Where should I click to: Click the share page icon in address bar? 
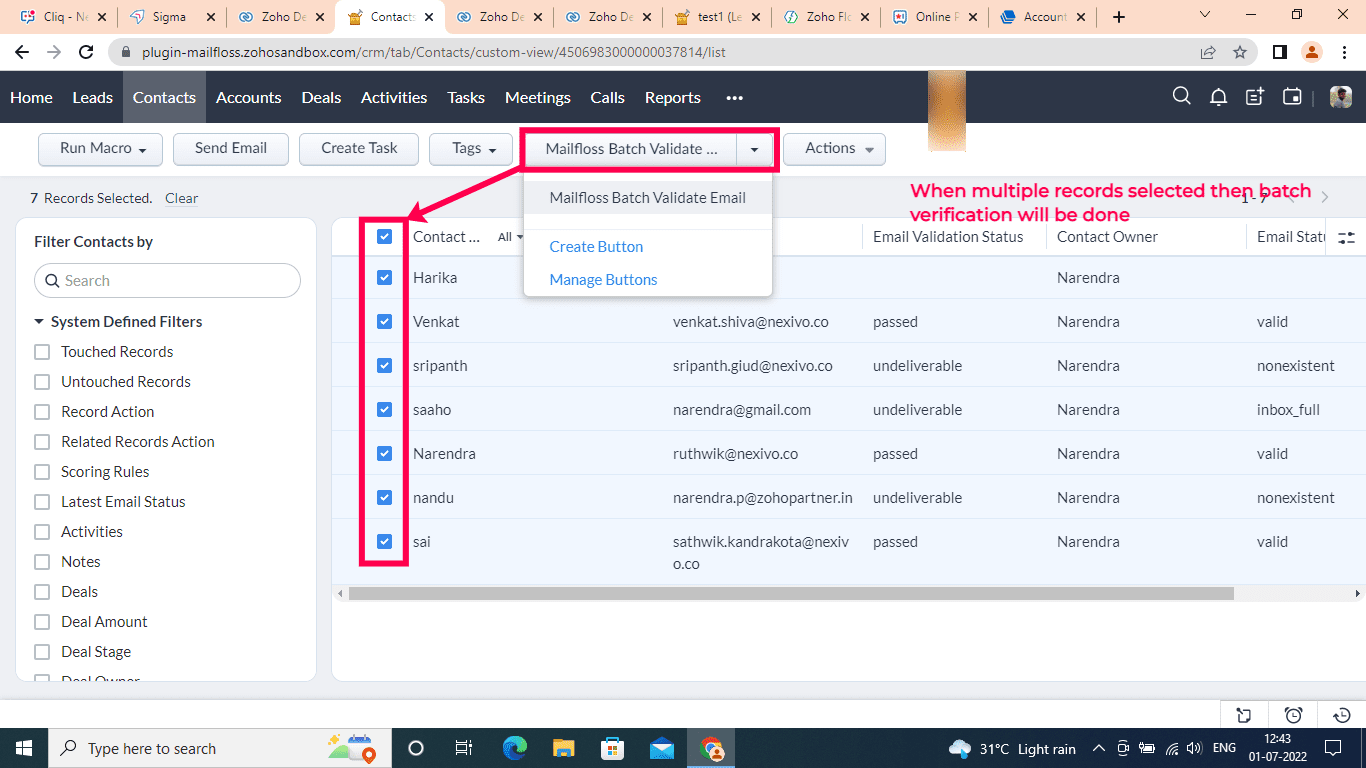tap(1208, 52)
